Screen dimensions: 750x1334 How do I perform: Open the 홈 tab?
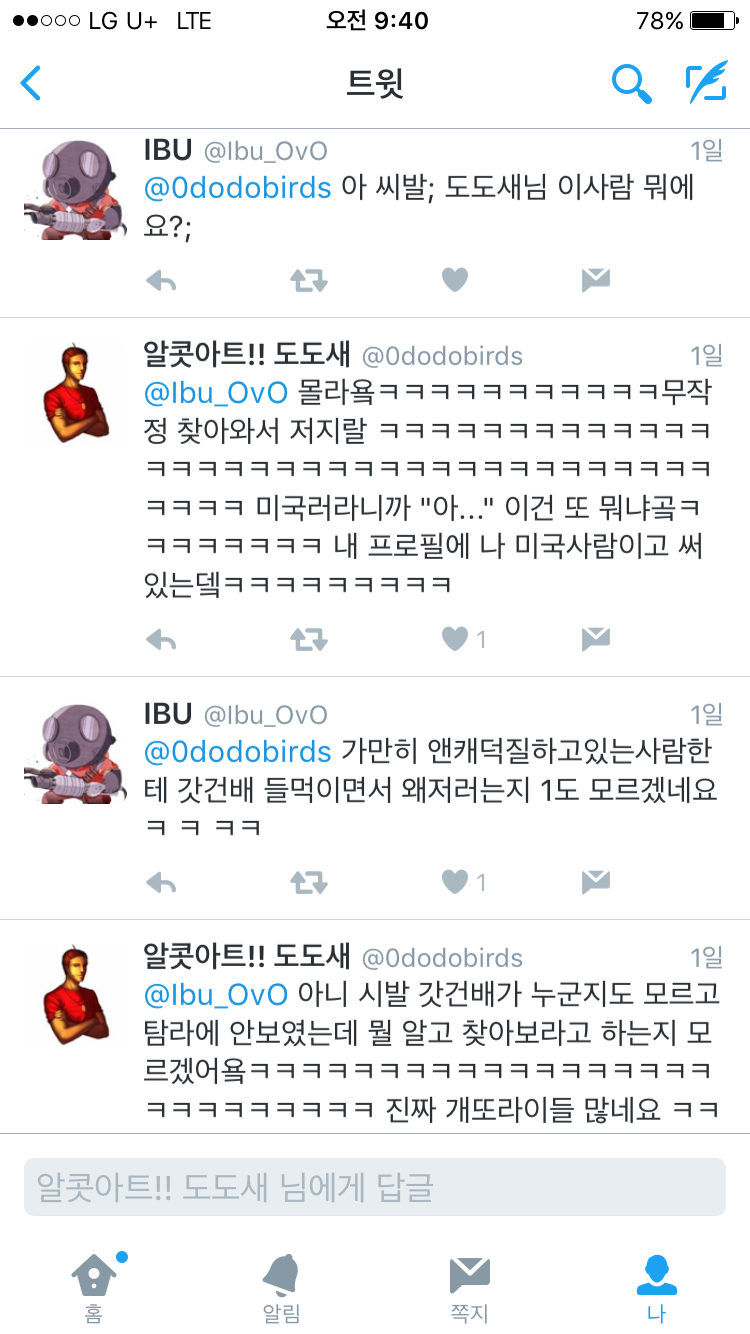click(94, 1287)
